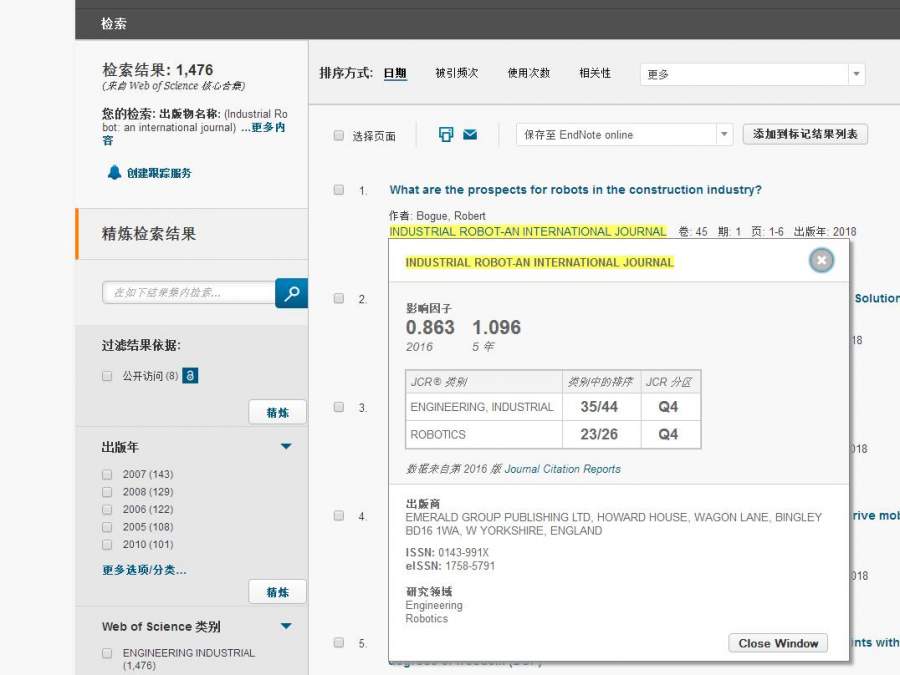Close the journal info popup with X icon
The width and height of the screenshot is (900, 675).
pyautogui.click(x=821, y=261)
